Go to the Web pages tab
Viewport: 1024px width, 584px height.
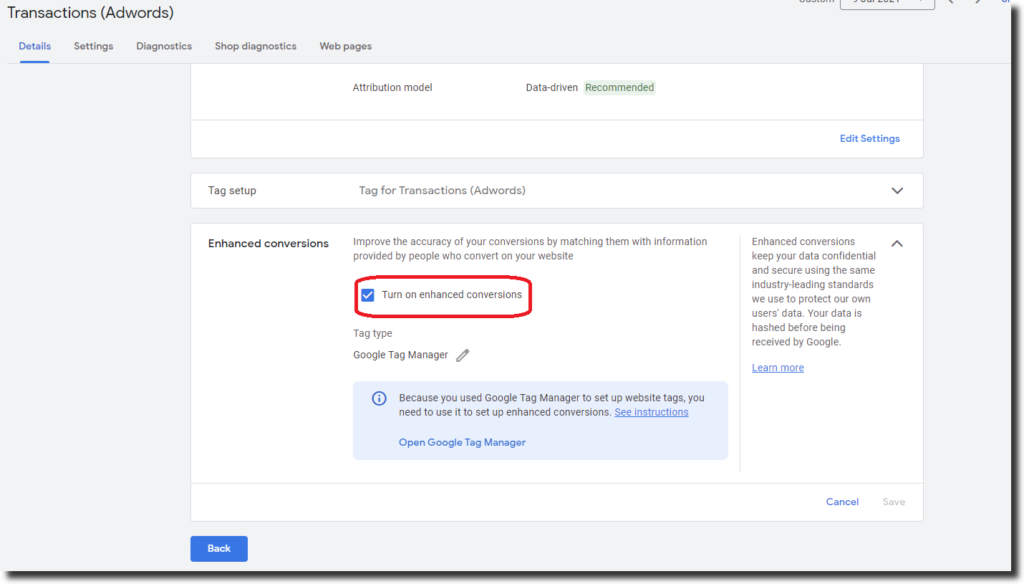tap(345, 46)
